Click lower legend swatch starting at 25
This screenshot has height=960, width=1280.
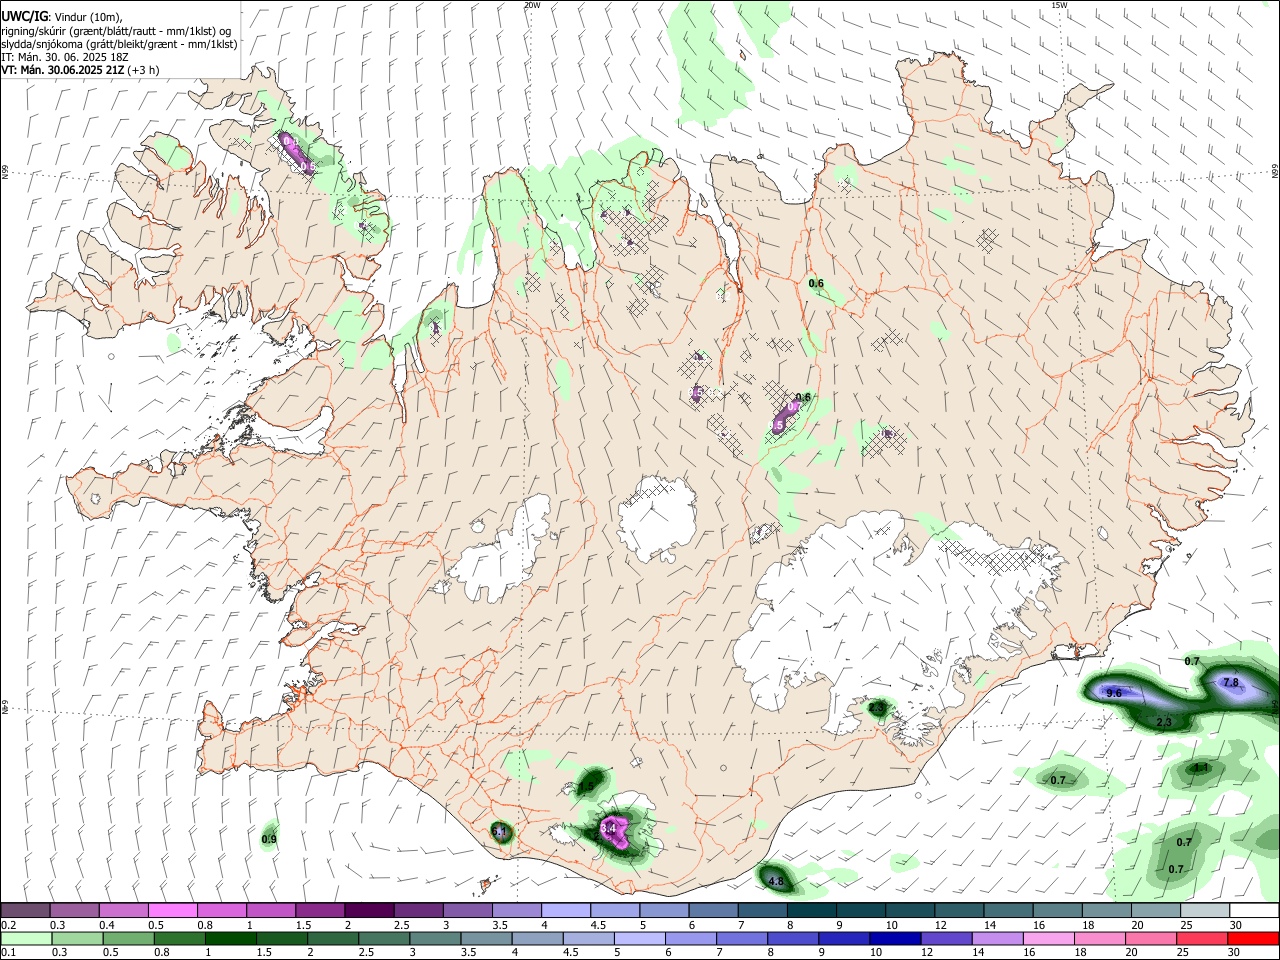point(1200,938)
